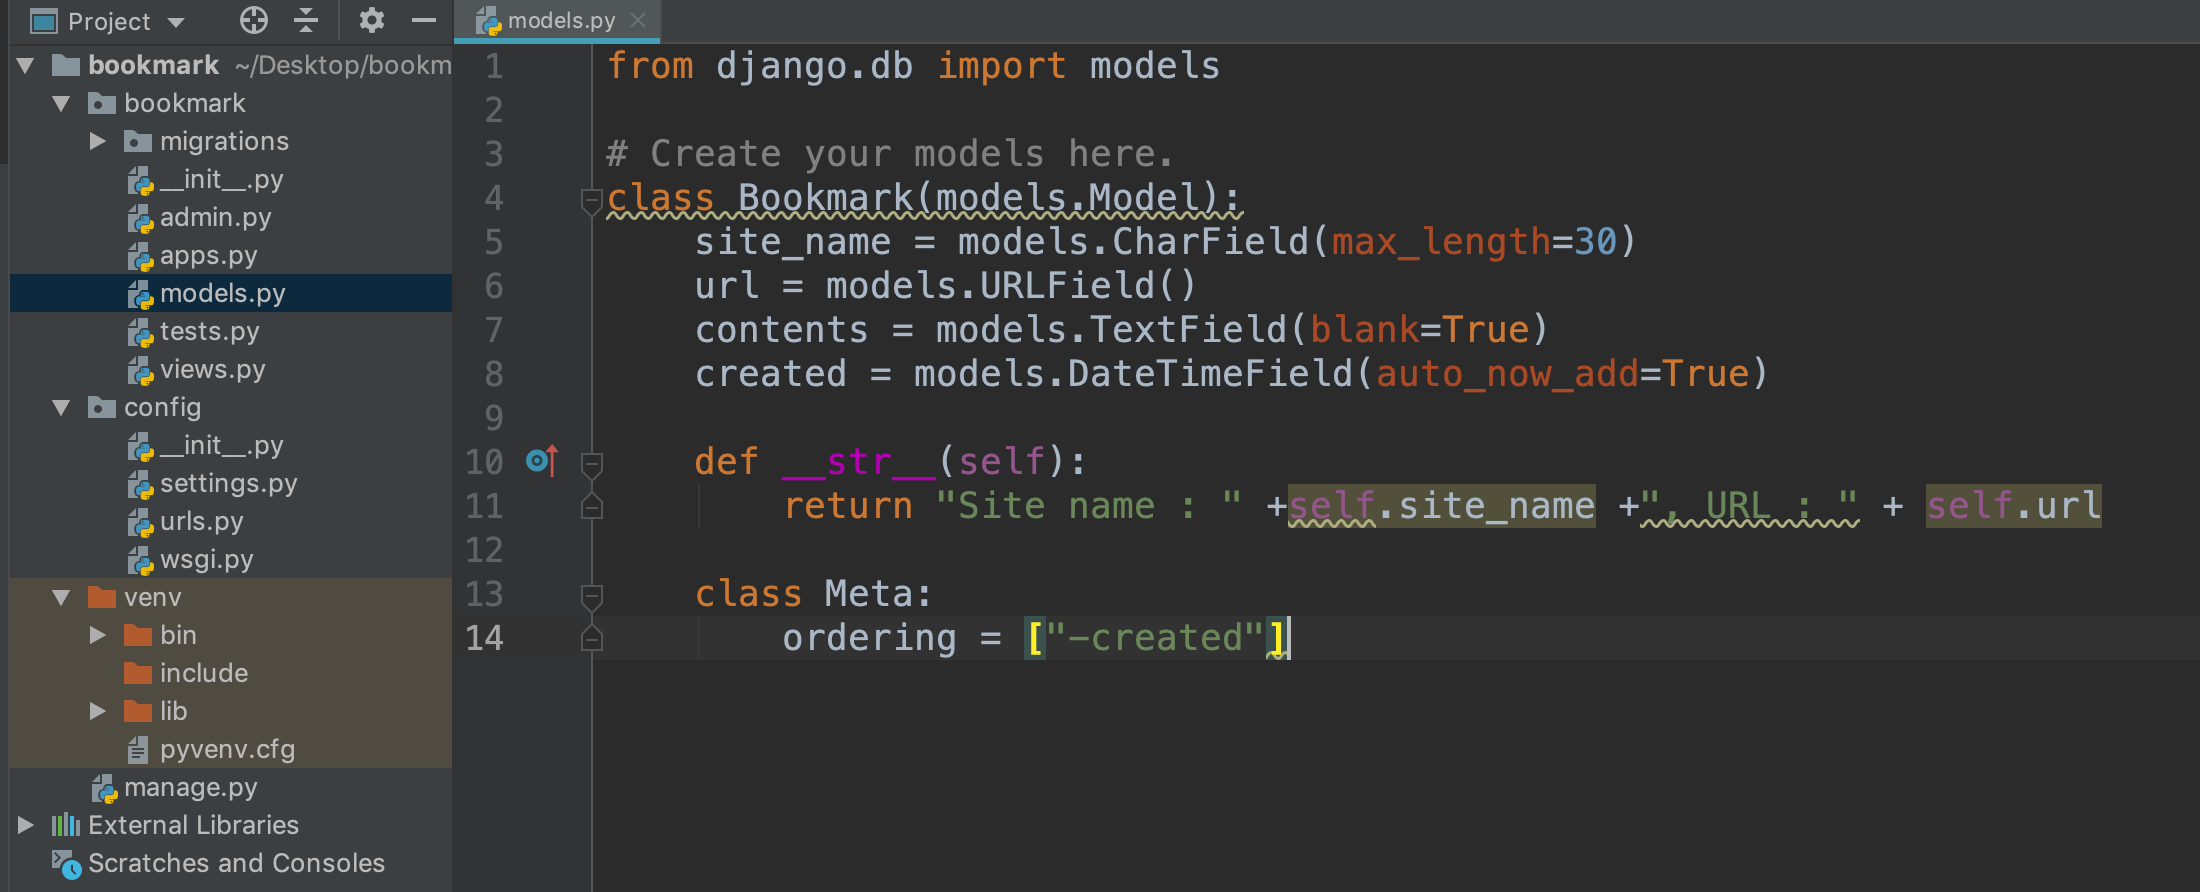Close the models.py tab

pyautogui.click(x=638, y=20)
